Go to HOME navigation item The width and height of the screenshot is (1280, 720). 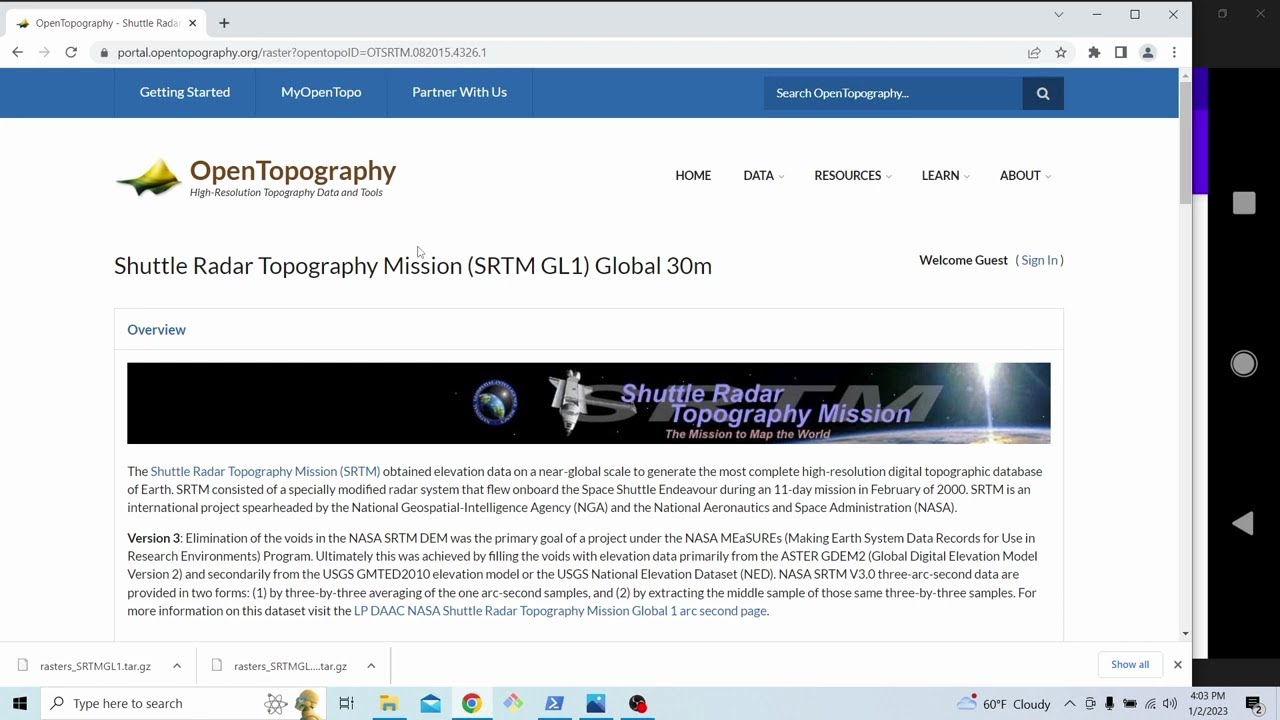(x=693, y=175)
